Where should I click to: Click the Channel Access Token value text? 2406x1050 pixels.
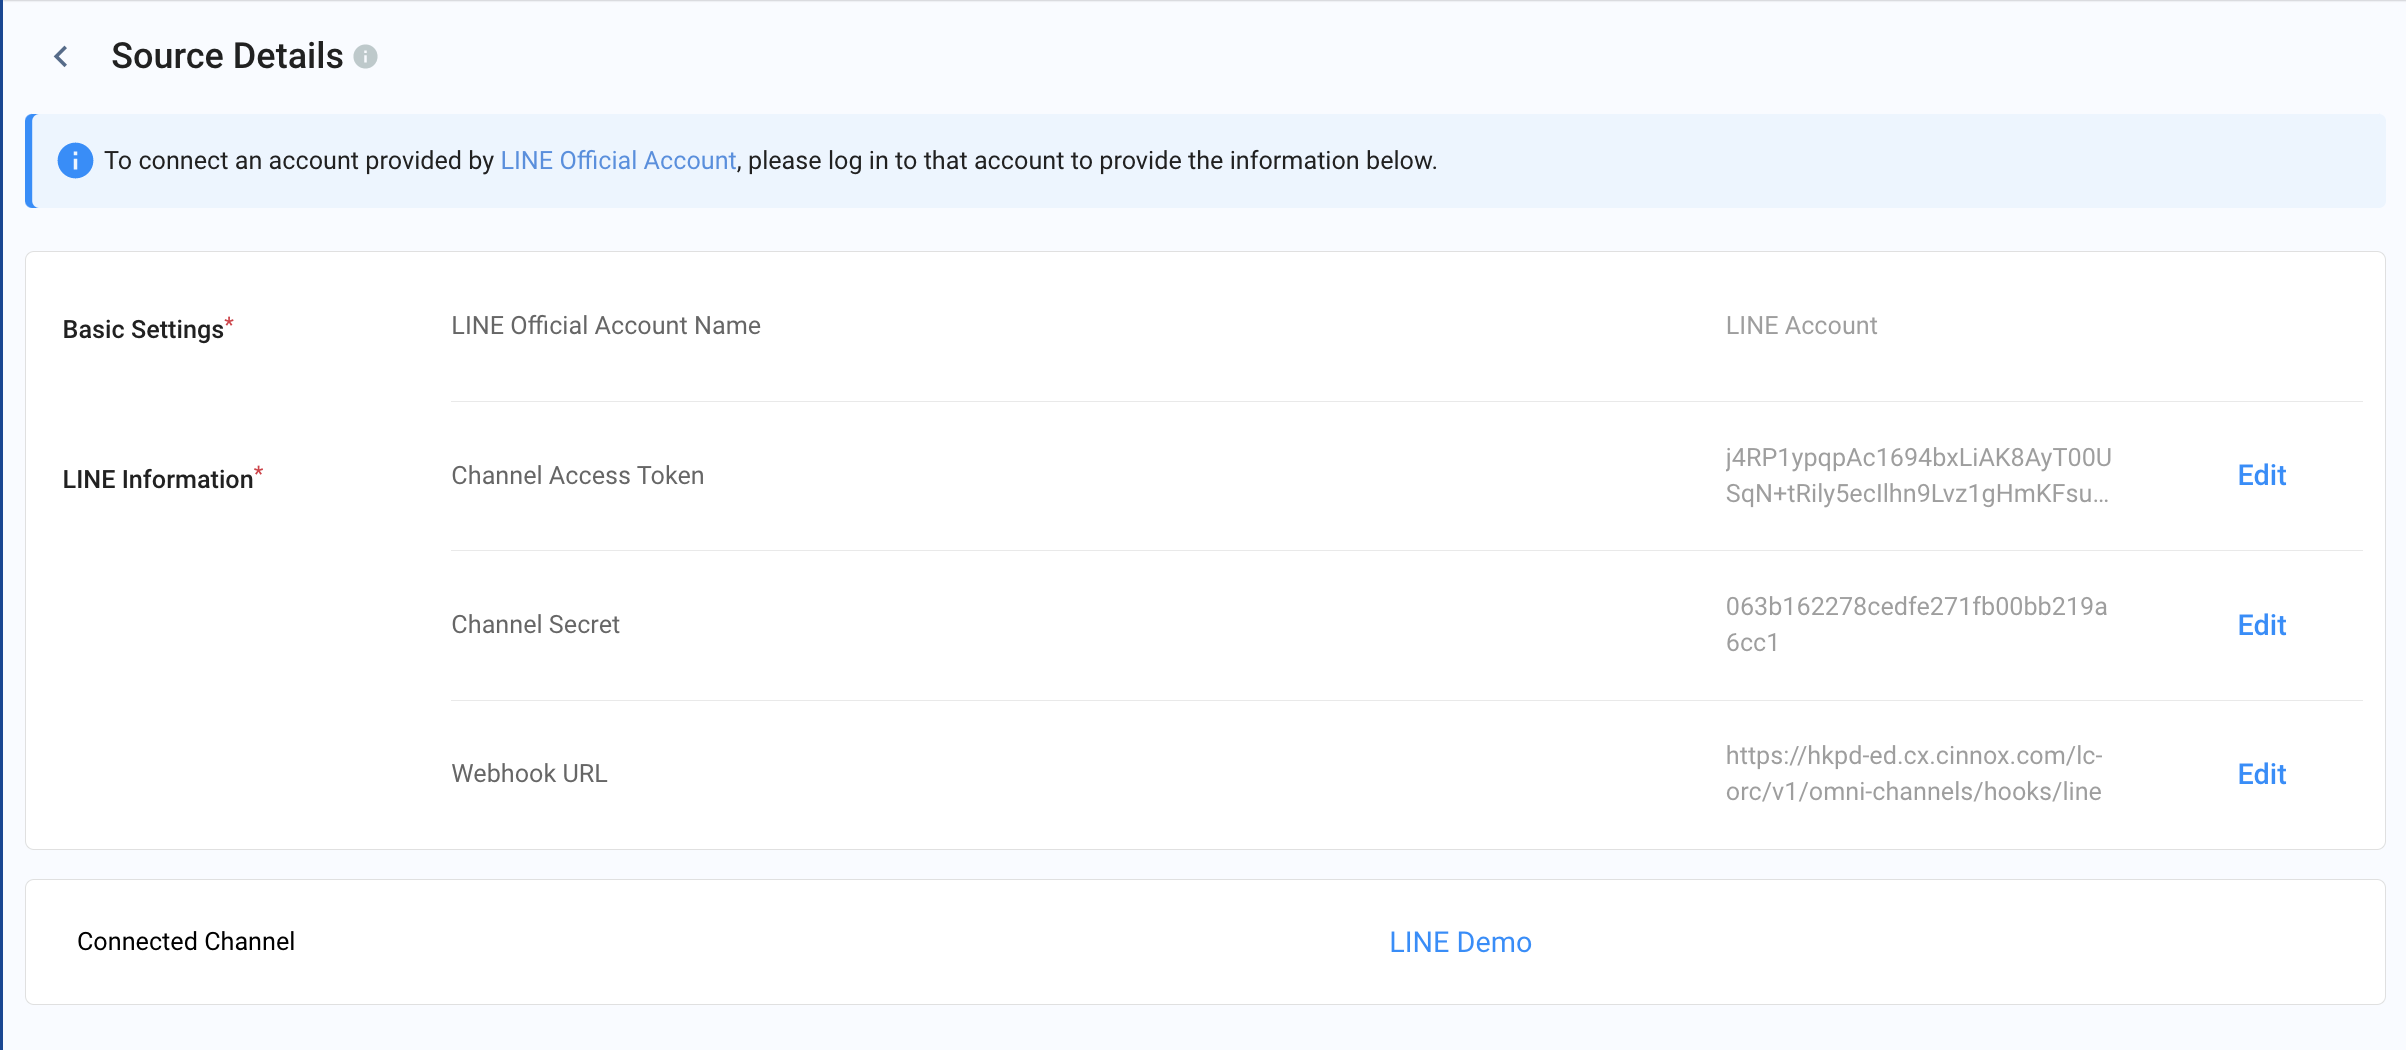(1917, 475)
